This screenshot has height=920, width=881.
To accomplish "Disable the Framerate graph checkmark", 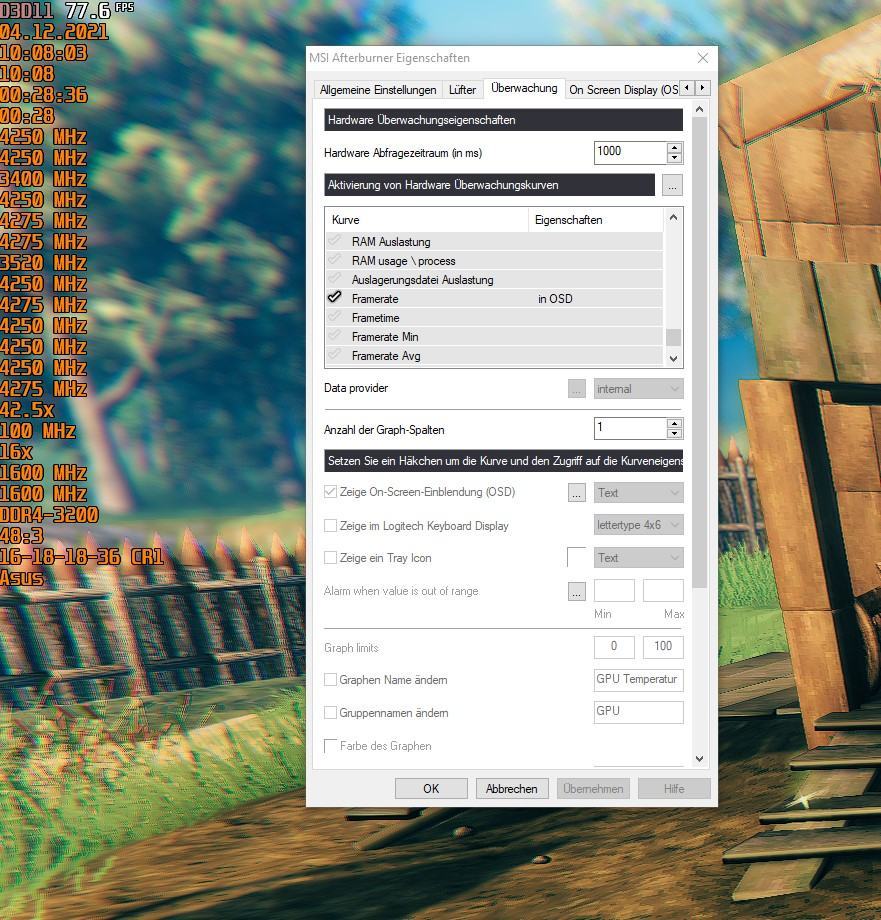I will 334,297.
